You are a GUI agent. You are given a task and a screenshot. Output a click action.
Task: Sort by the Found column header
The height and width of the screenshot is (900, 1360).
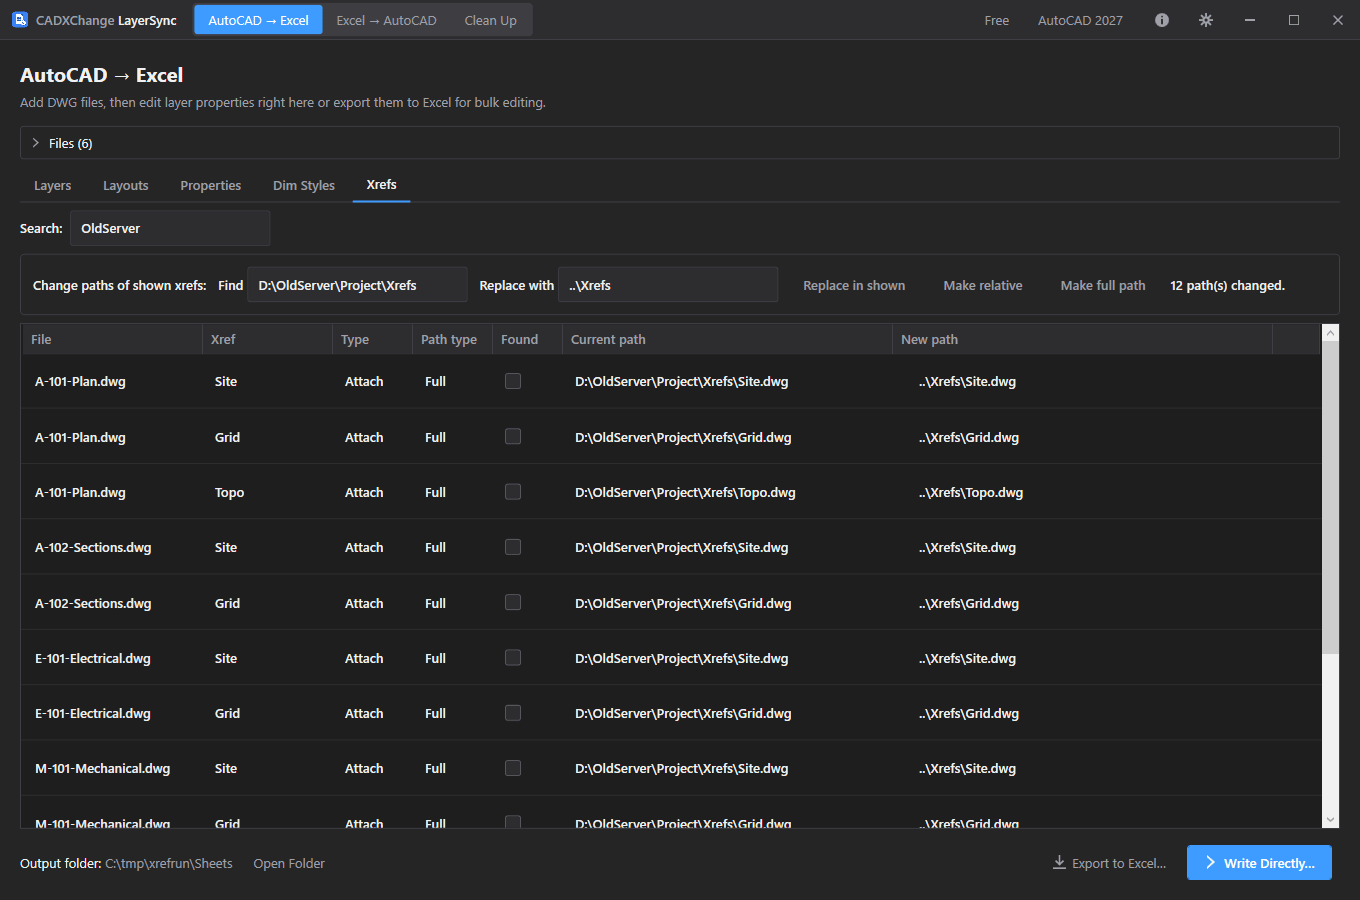coord(527,339)
